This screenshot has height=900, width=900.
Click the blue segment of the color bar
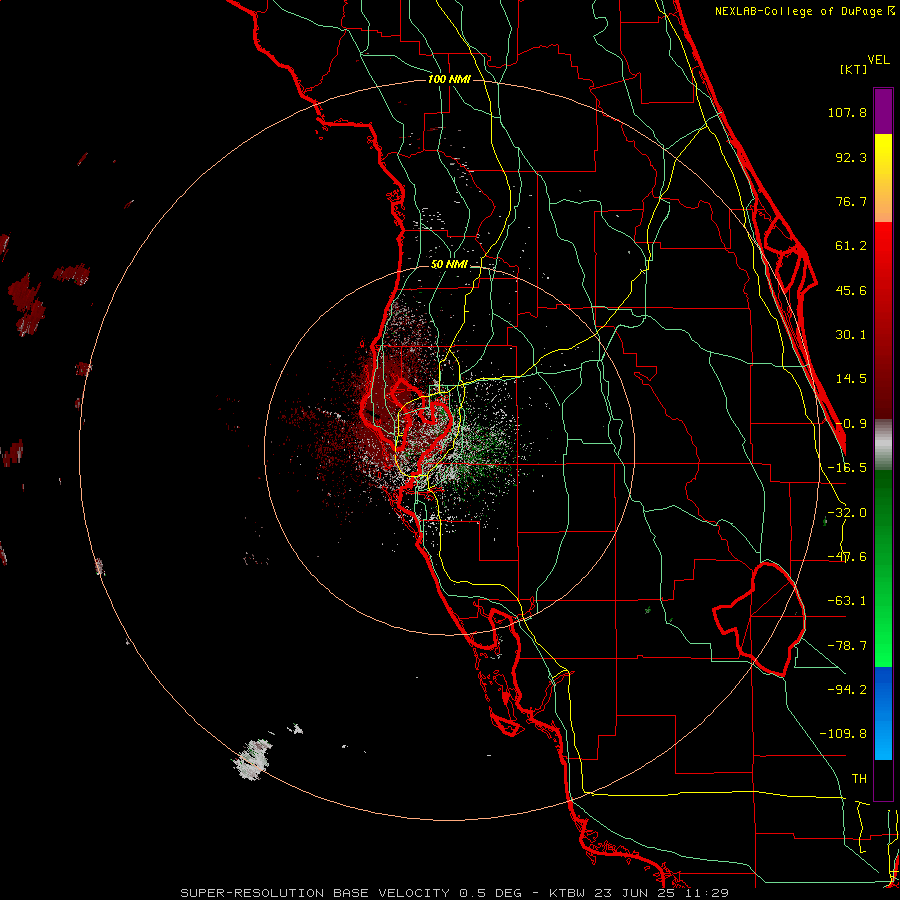[883, 713]
